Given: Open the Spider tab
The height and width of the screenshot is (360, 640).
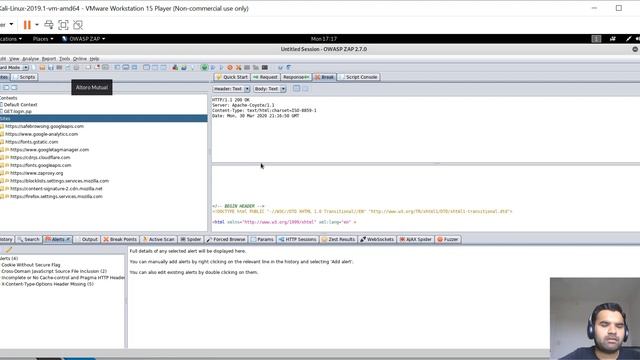Looking at the screenshot, I should coord(191,239).
